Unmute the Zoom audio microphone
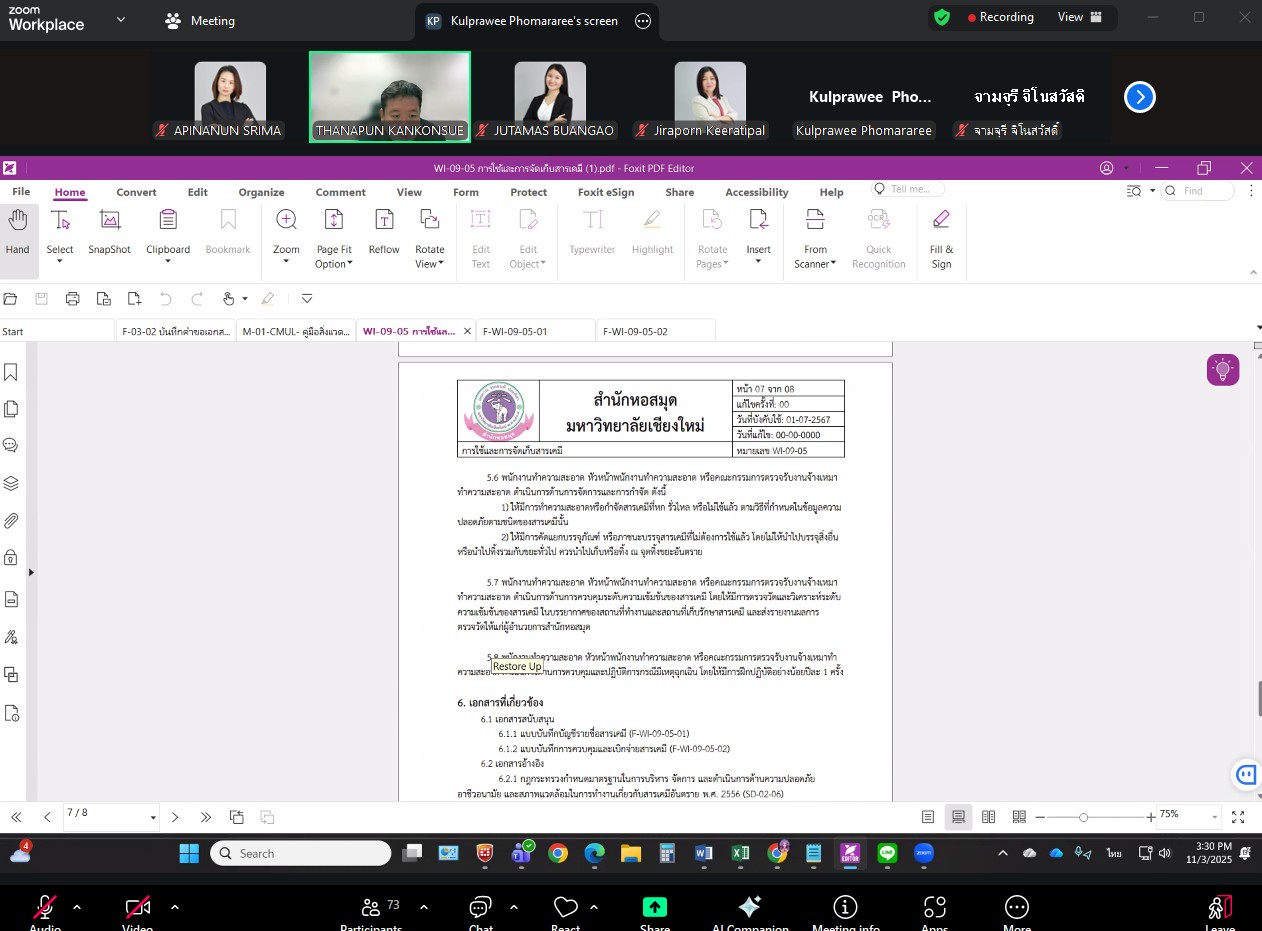Viewport: 1262px width, 931px height. (x=45, y=908)
